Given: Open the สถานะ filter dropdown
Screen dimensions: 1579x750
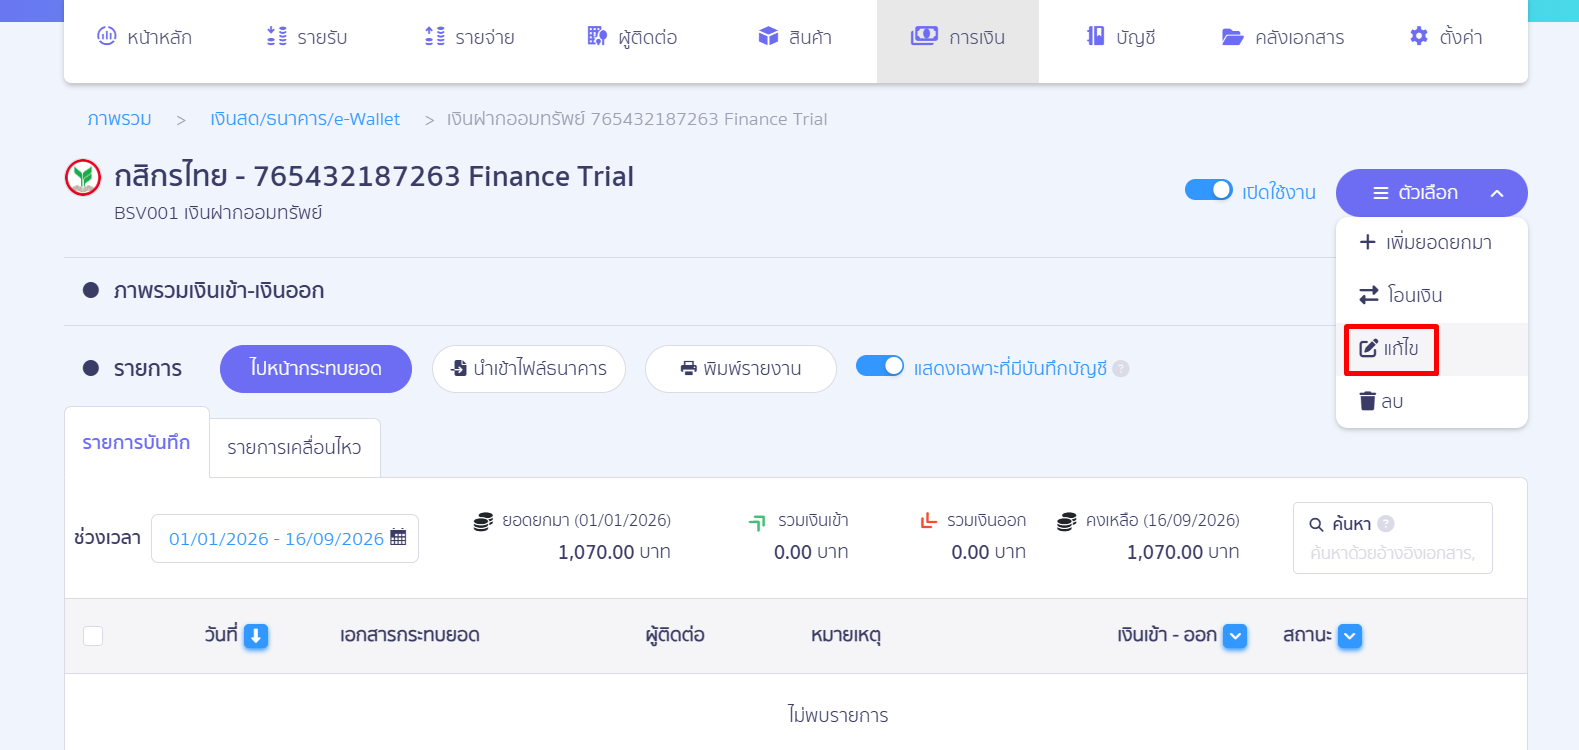Looking at the screenshot, I should click(1350, 636).
